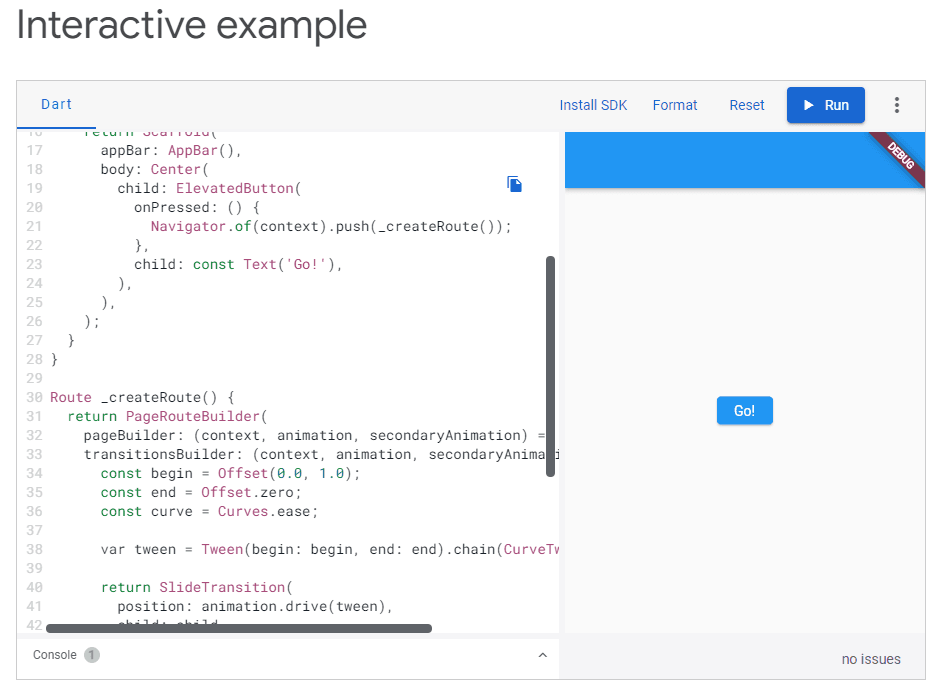Viewport: 942px width, 691px height.
Task: Run the Flutter example
Action: click(x=826, y=105)
